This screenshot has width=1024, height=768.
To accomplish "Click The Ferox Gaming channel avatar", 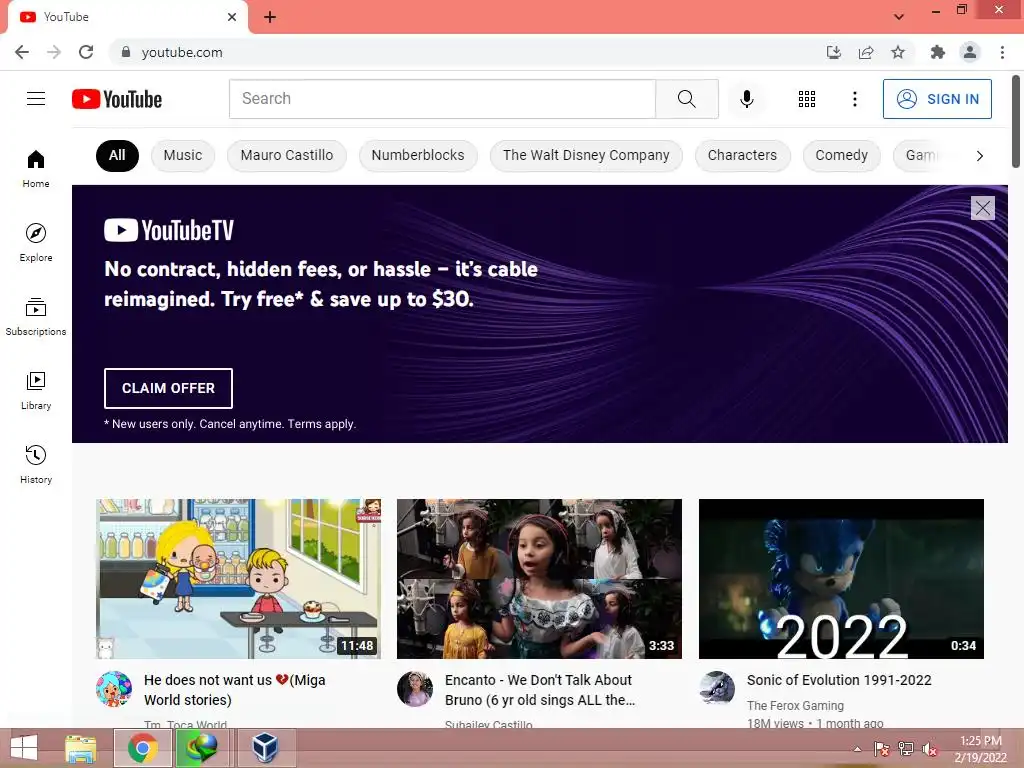I will click(x=716, y=689).
